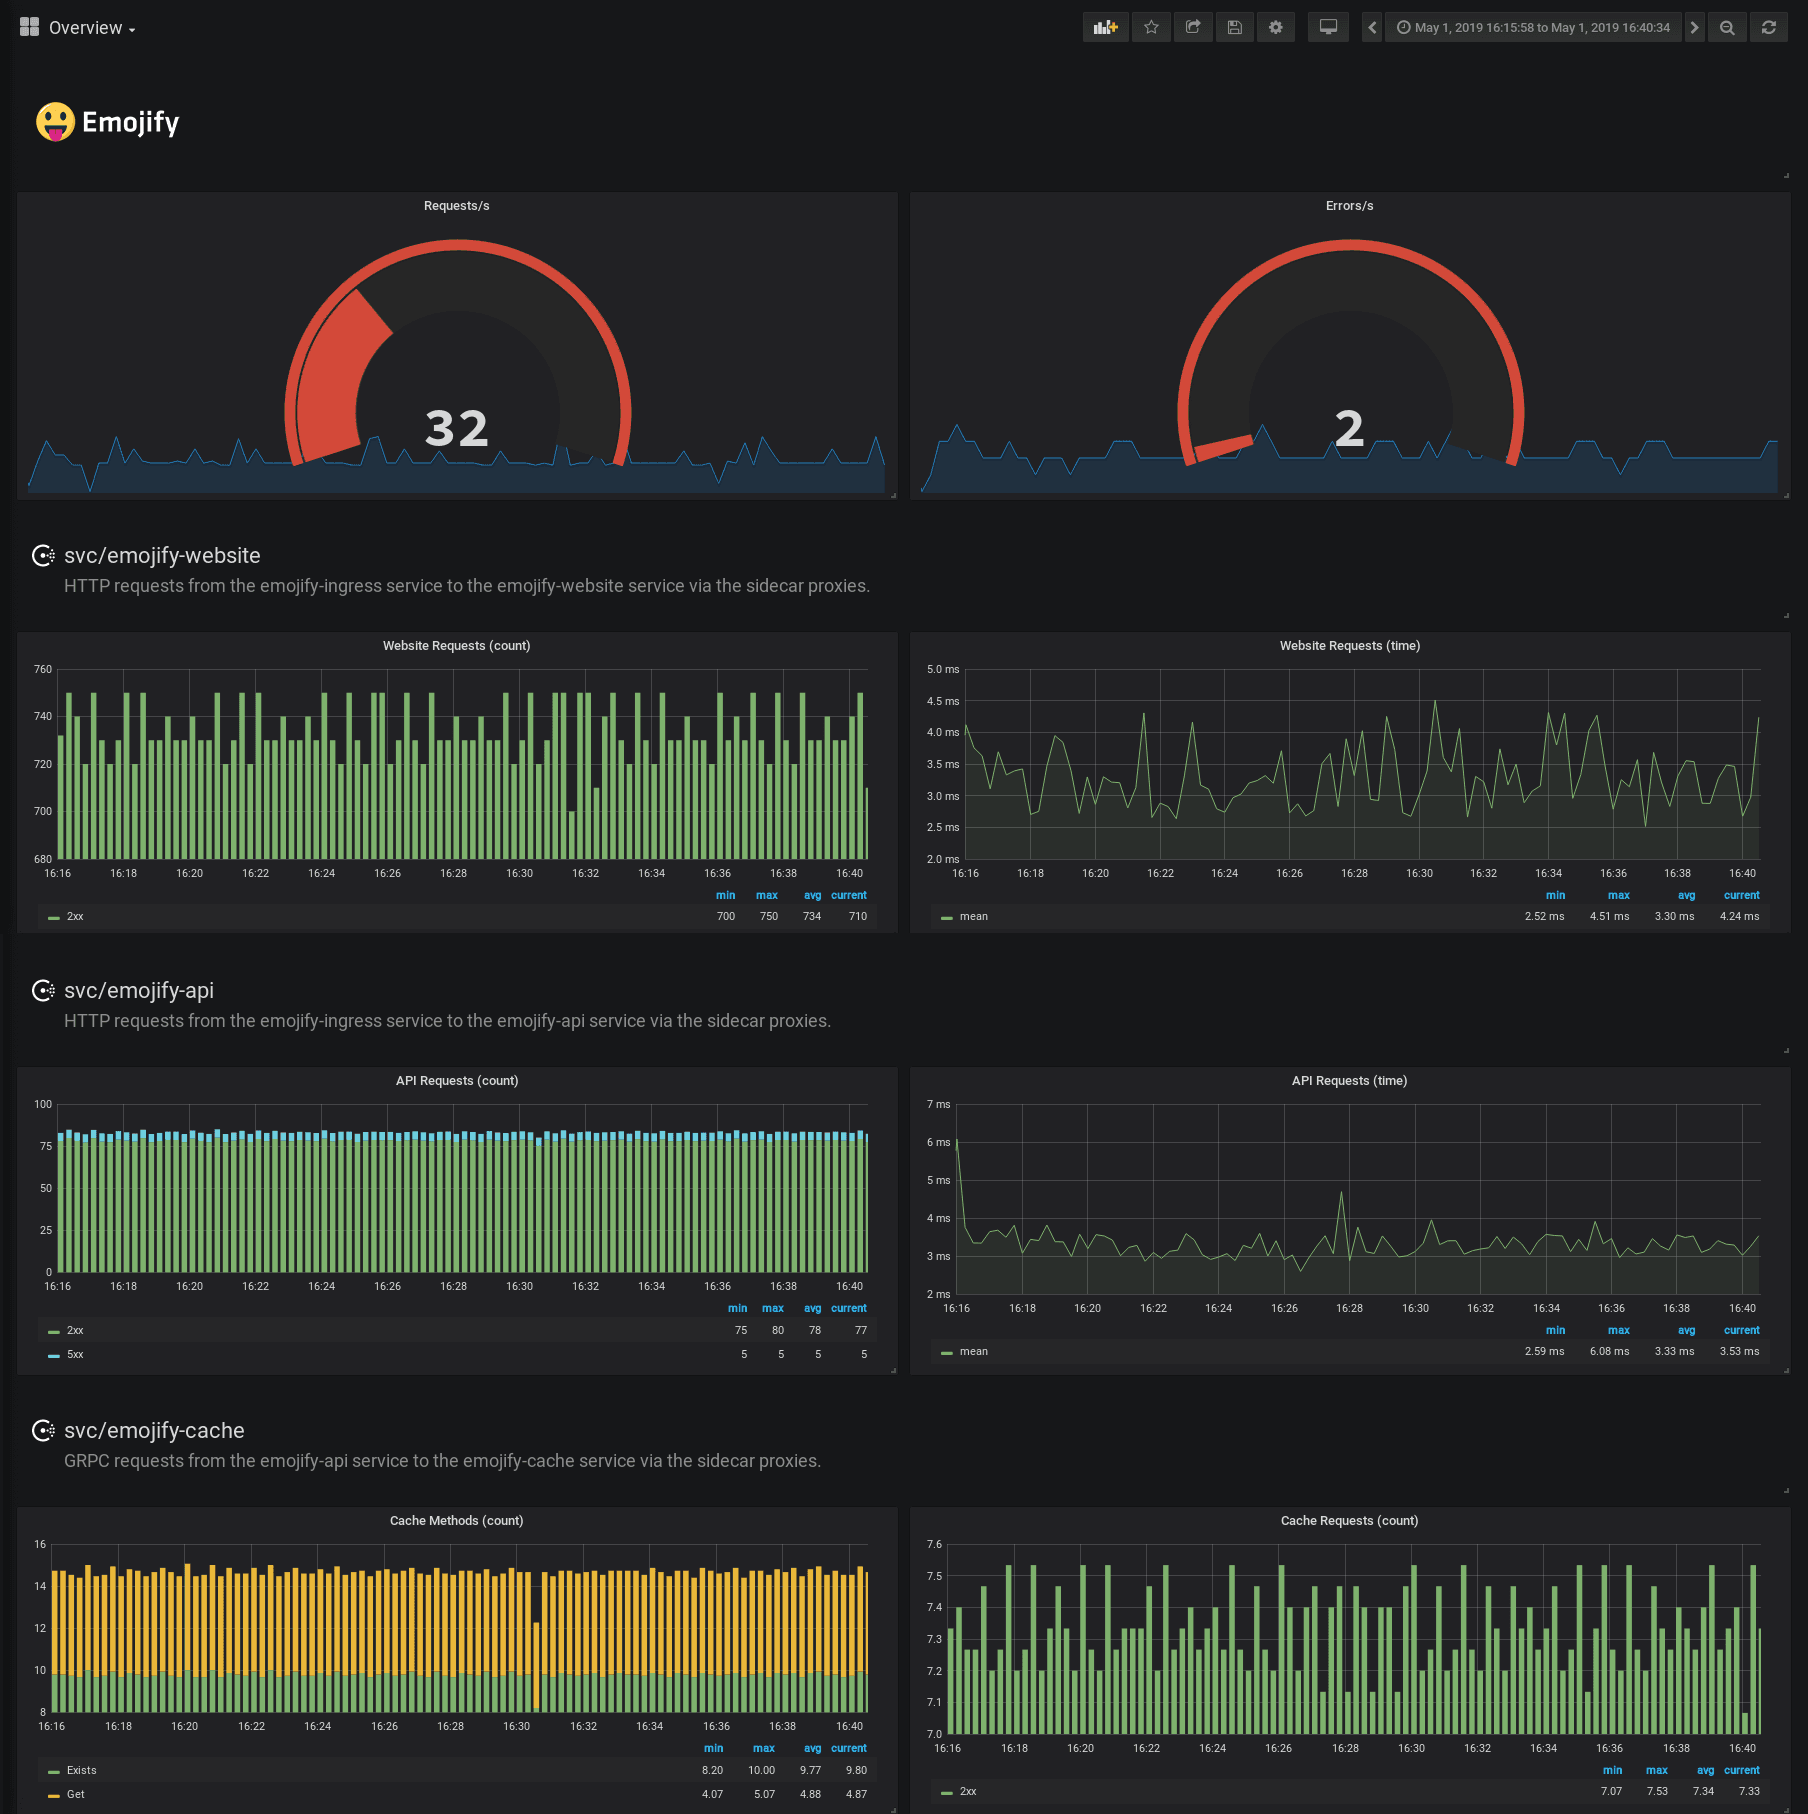
Task: Refresh the dashboard with the refresh icon
Action: [1769, 27]
